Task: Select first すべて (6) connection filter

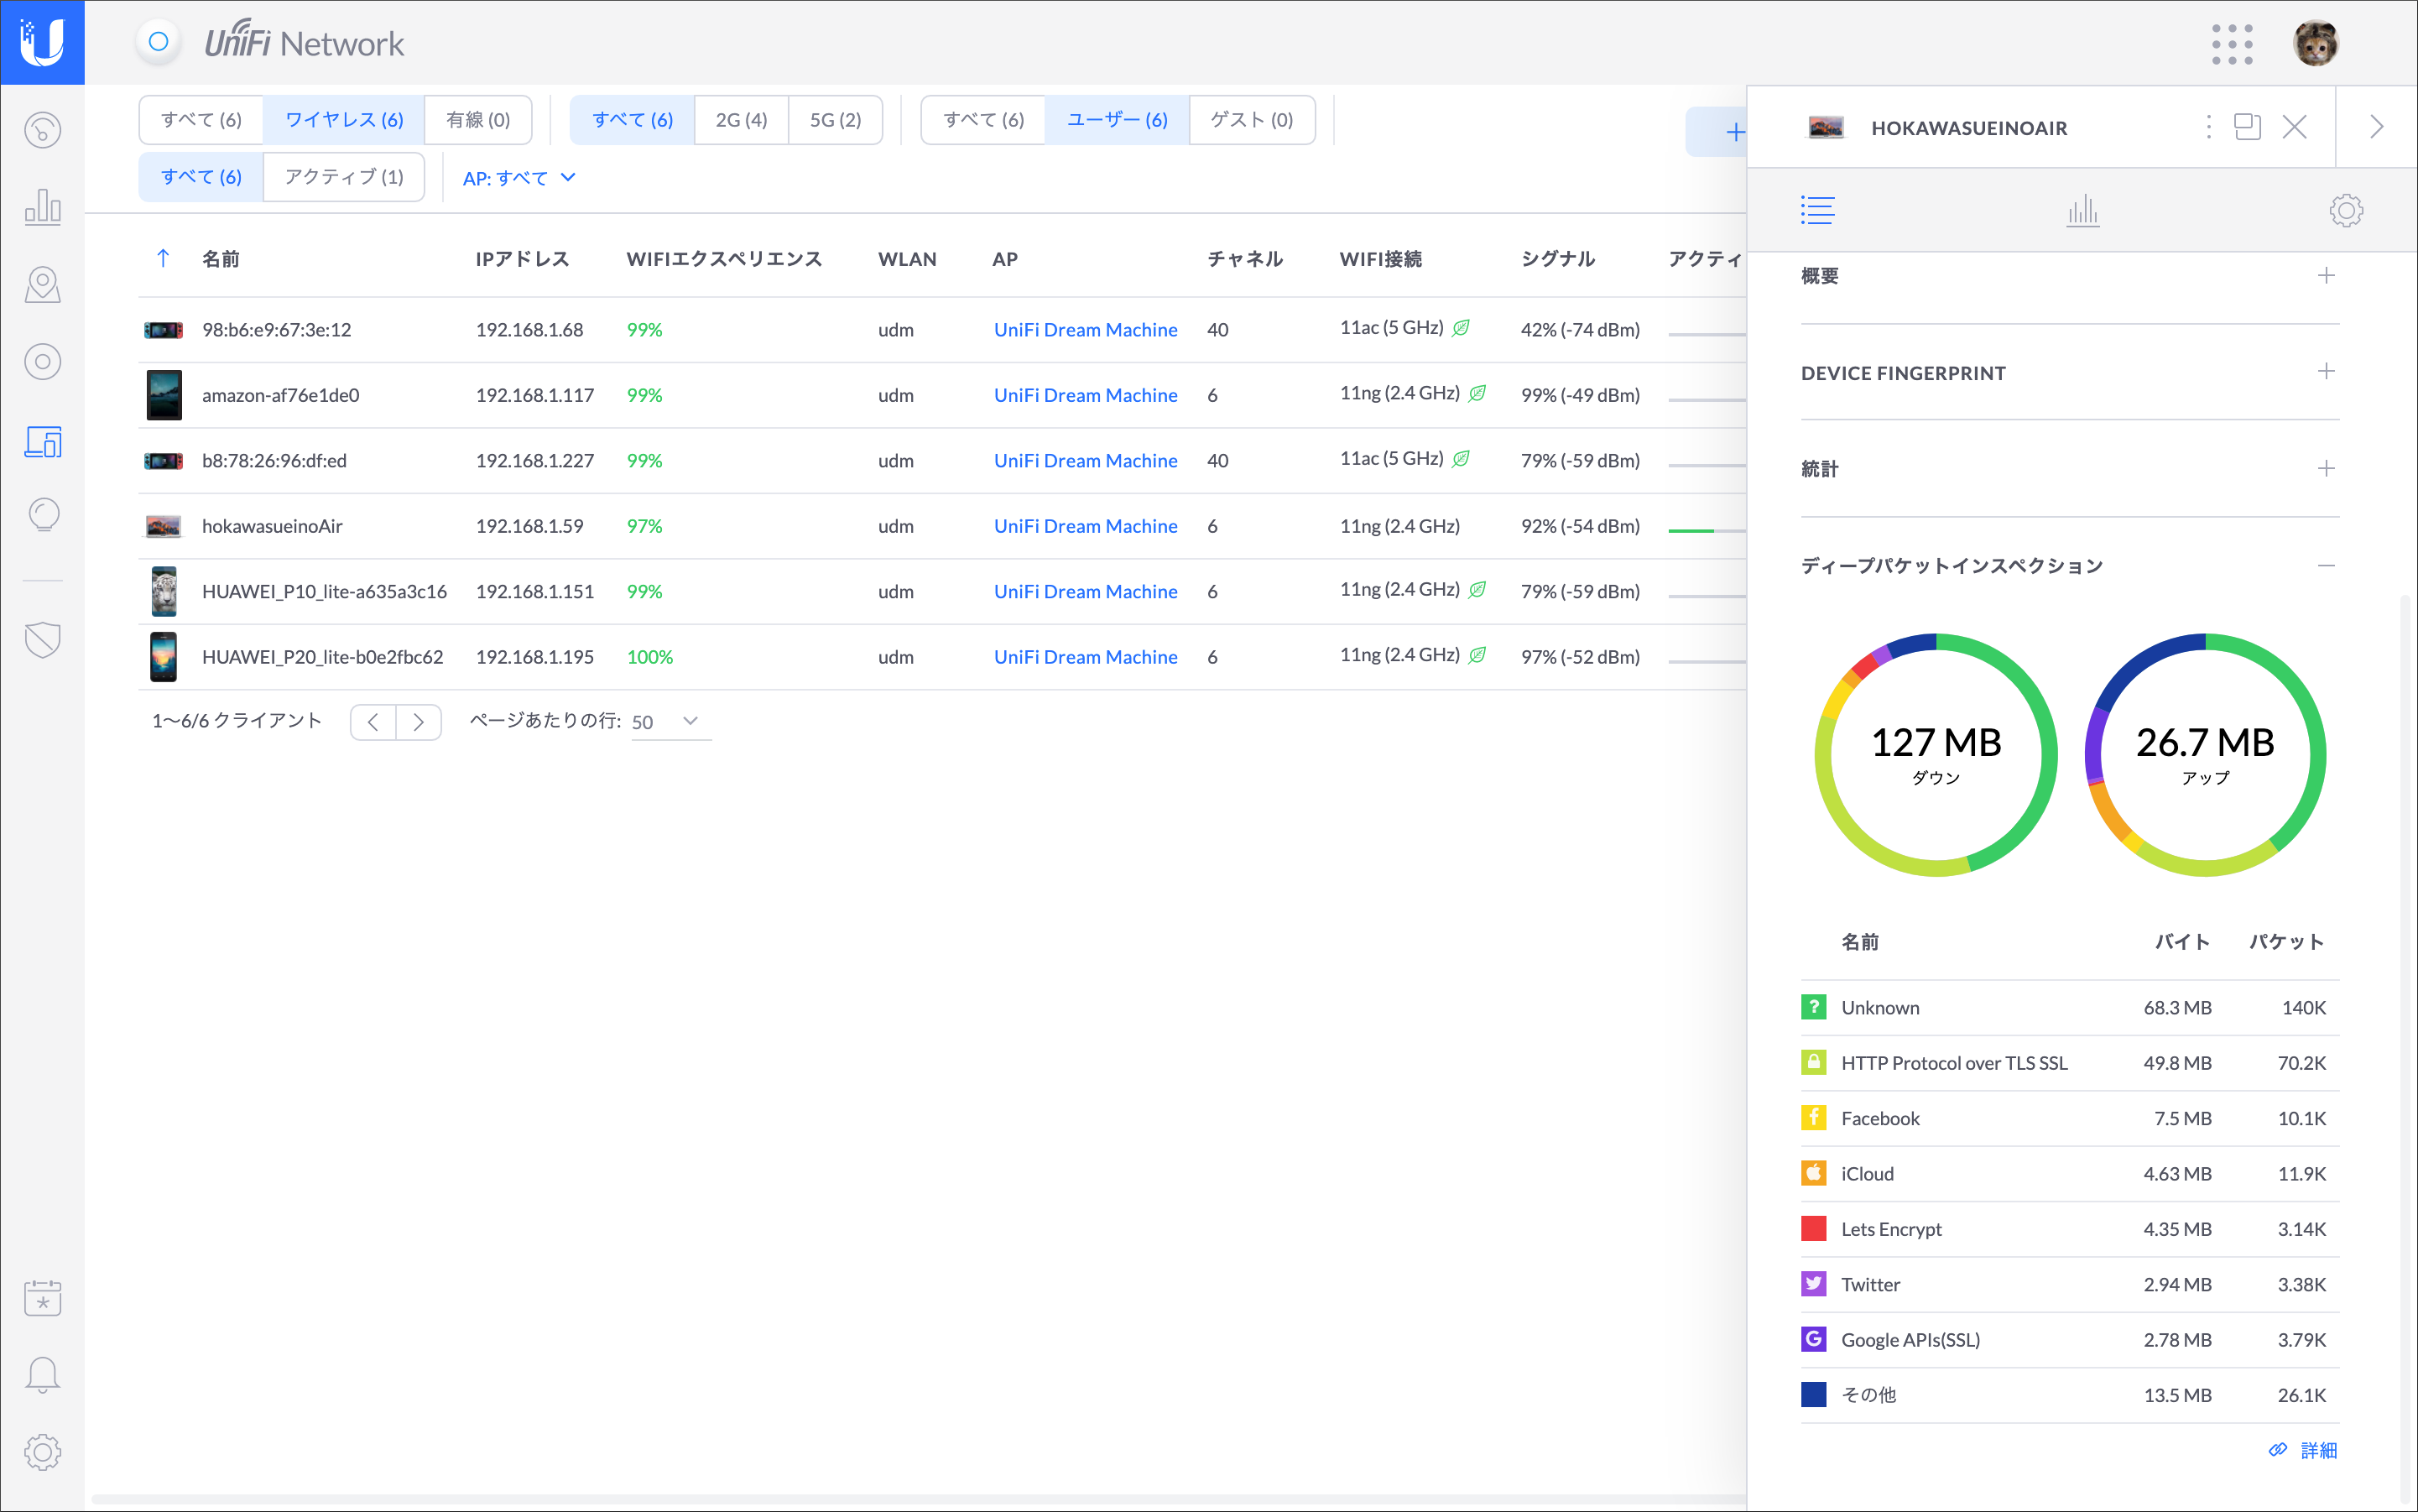Action: (201, 120)
